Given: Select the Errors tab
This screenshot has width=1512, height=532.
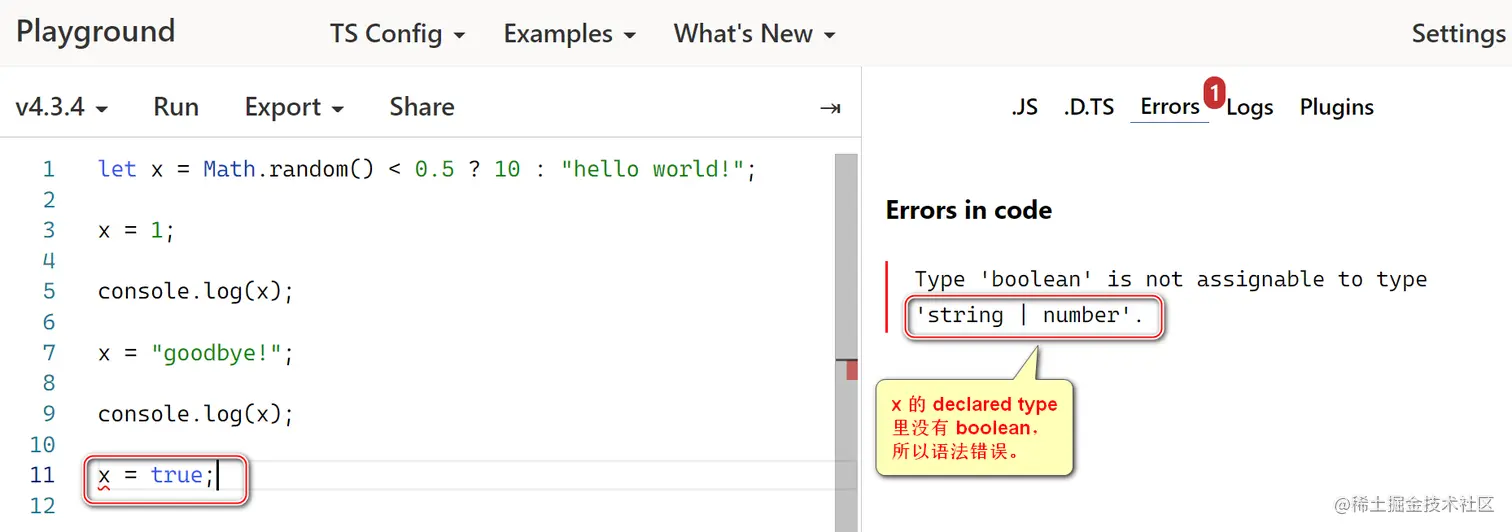Looking at the screenshot, I should [1169, 107].
